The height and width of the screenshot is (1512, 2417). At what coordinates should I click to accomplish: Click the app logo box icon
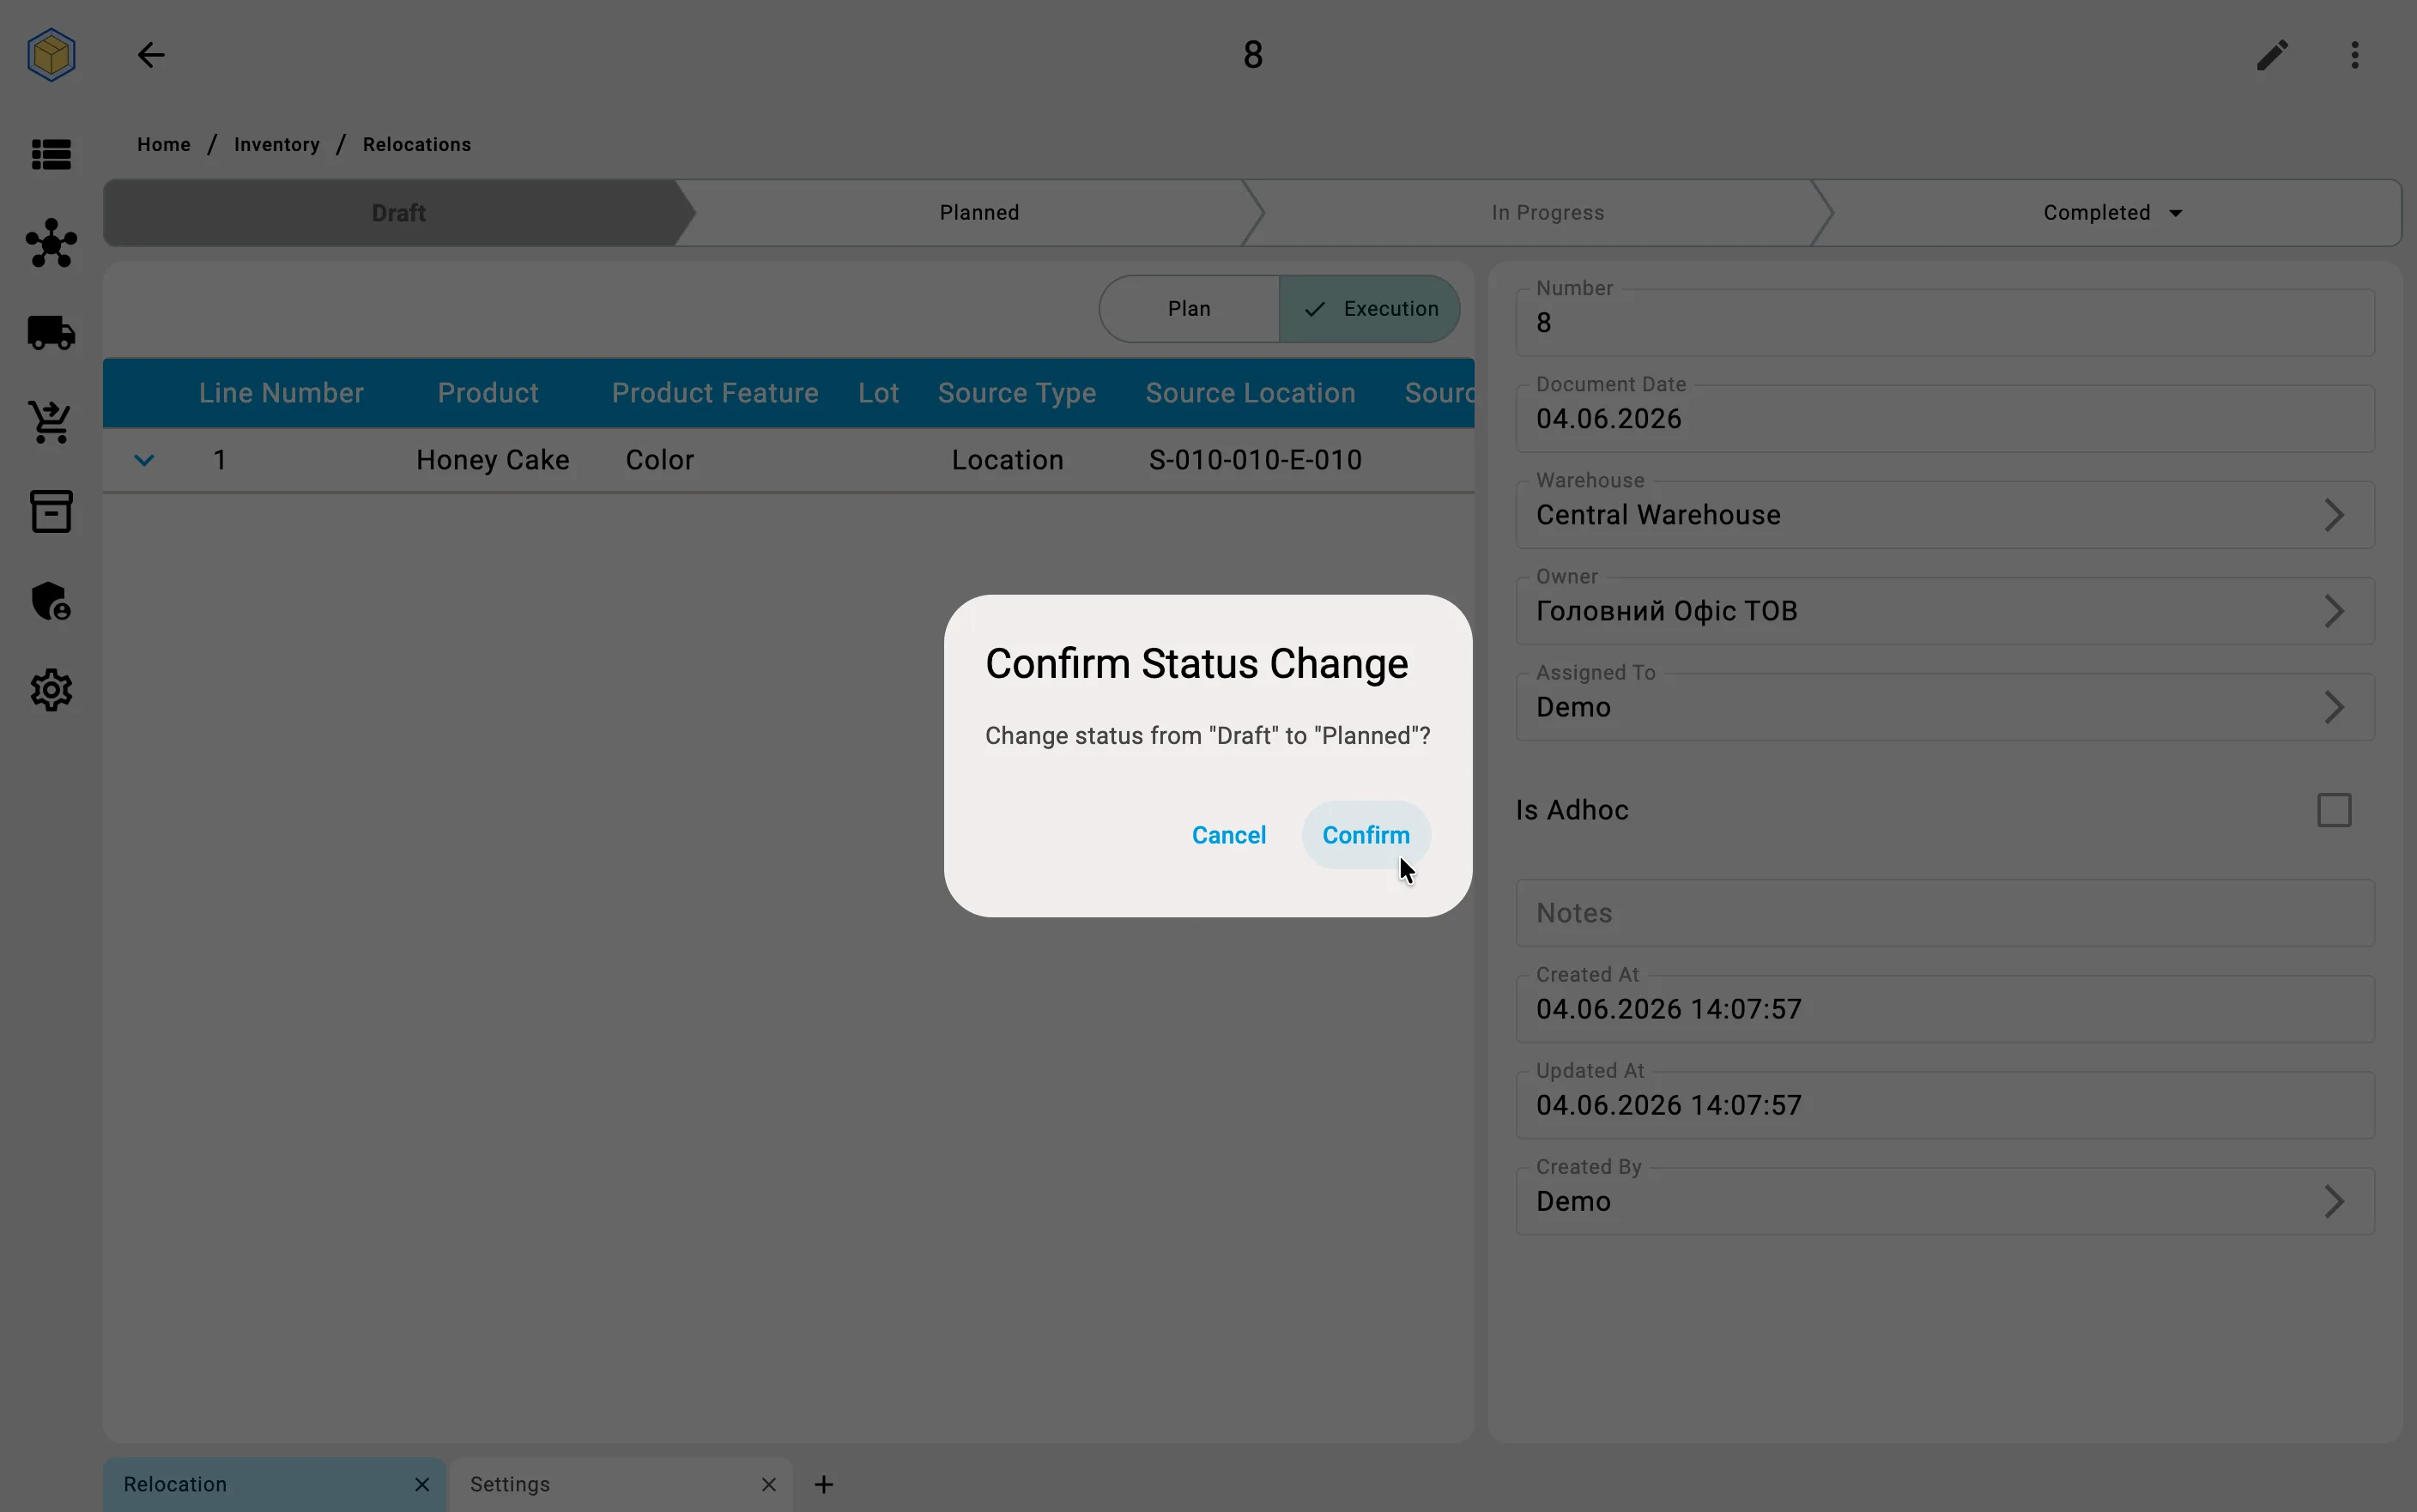(x=51, y=55)
